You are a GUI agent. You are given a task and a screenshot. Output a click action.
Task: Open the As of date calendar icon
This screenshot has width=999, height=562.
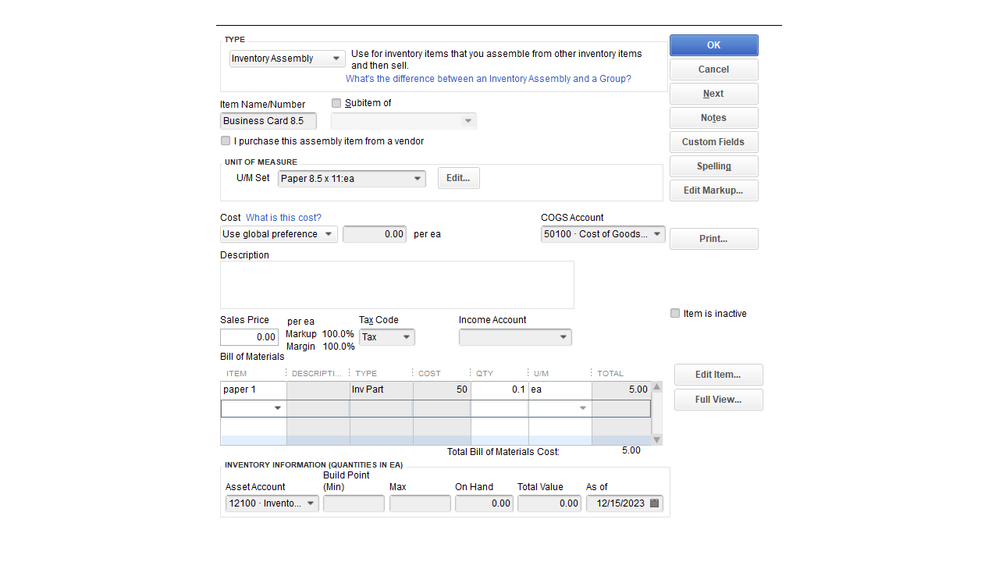(655, 504)
